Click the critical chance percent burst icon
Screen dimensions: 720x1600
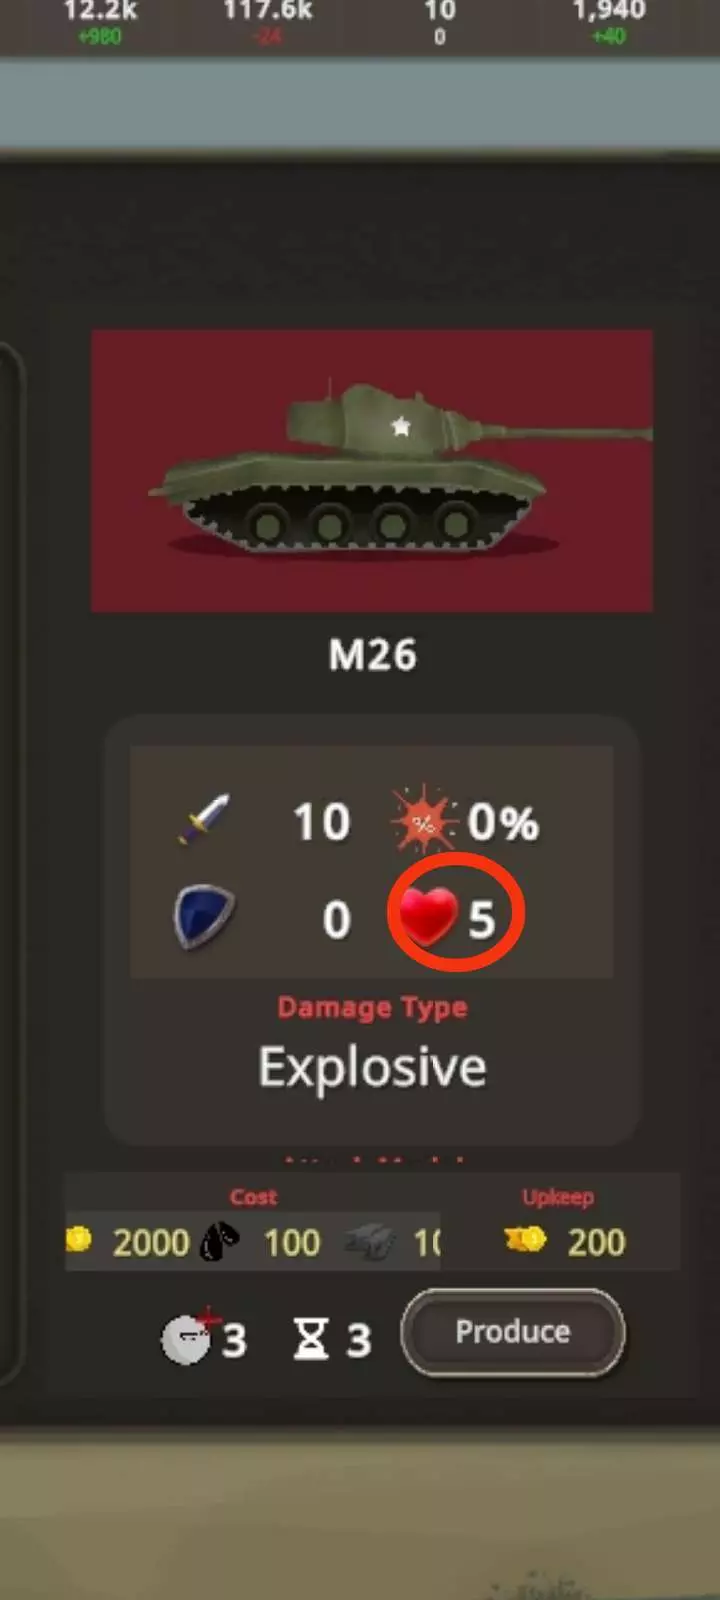pyautogui.click(x=424, y=821)
